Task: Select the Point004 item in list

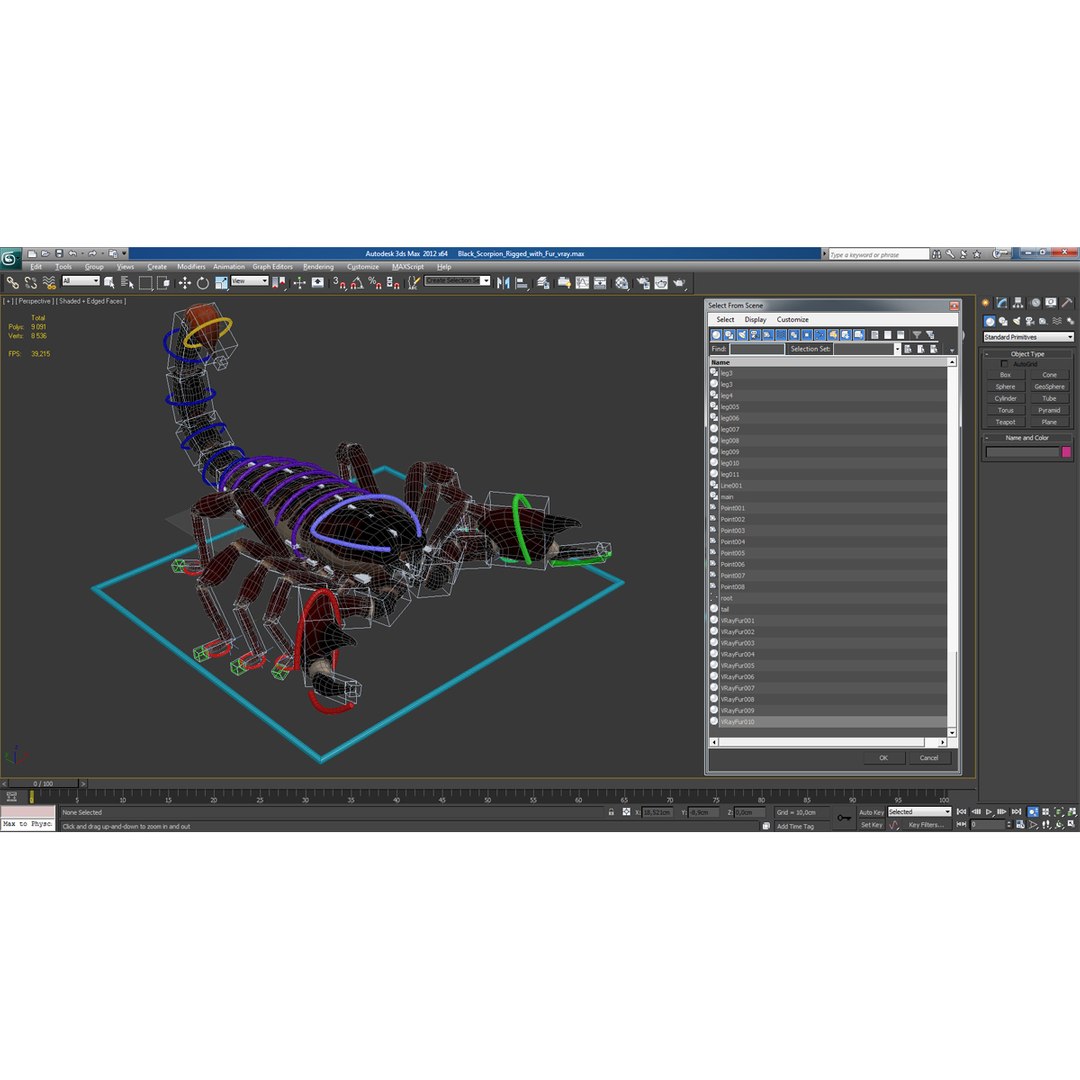Action: point(829,542)
